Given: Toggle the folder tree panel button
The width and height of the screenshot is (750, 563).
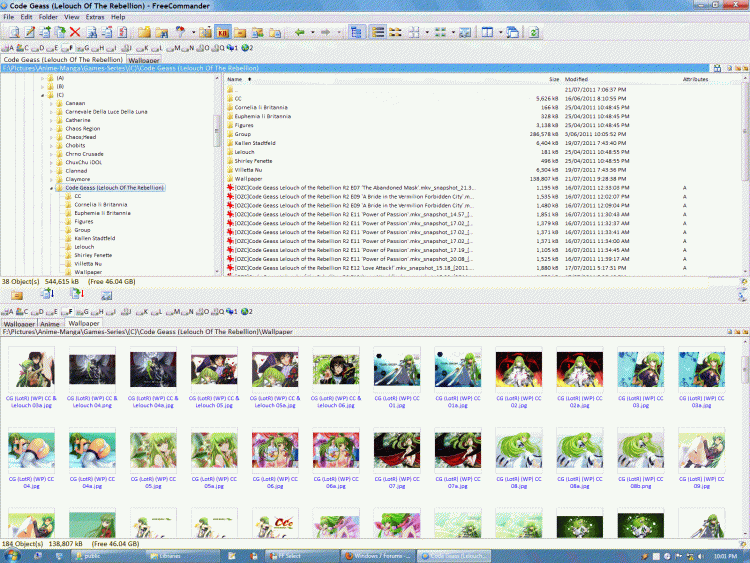Looking at the screenshot, I should pos(356,32).
